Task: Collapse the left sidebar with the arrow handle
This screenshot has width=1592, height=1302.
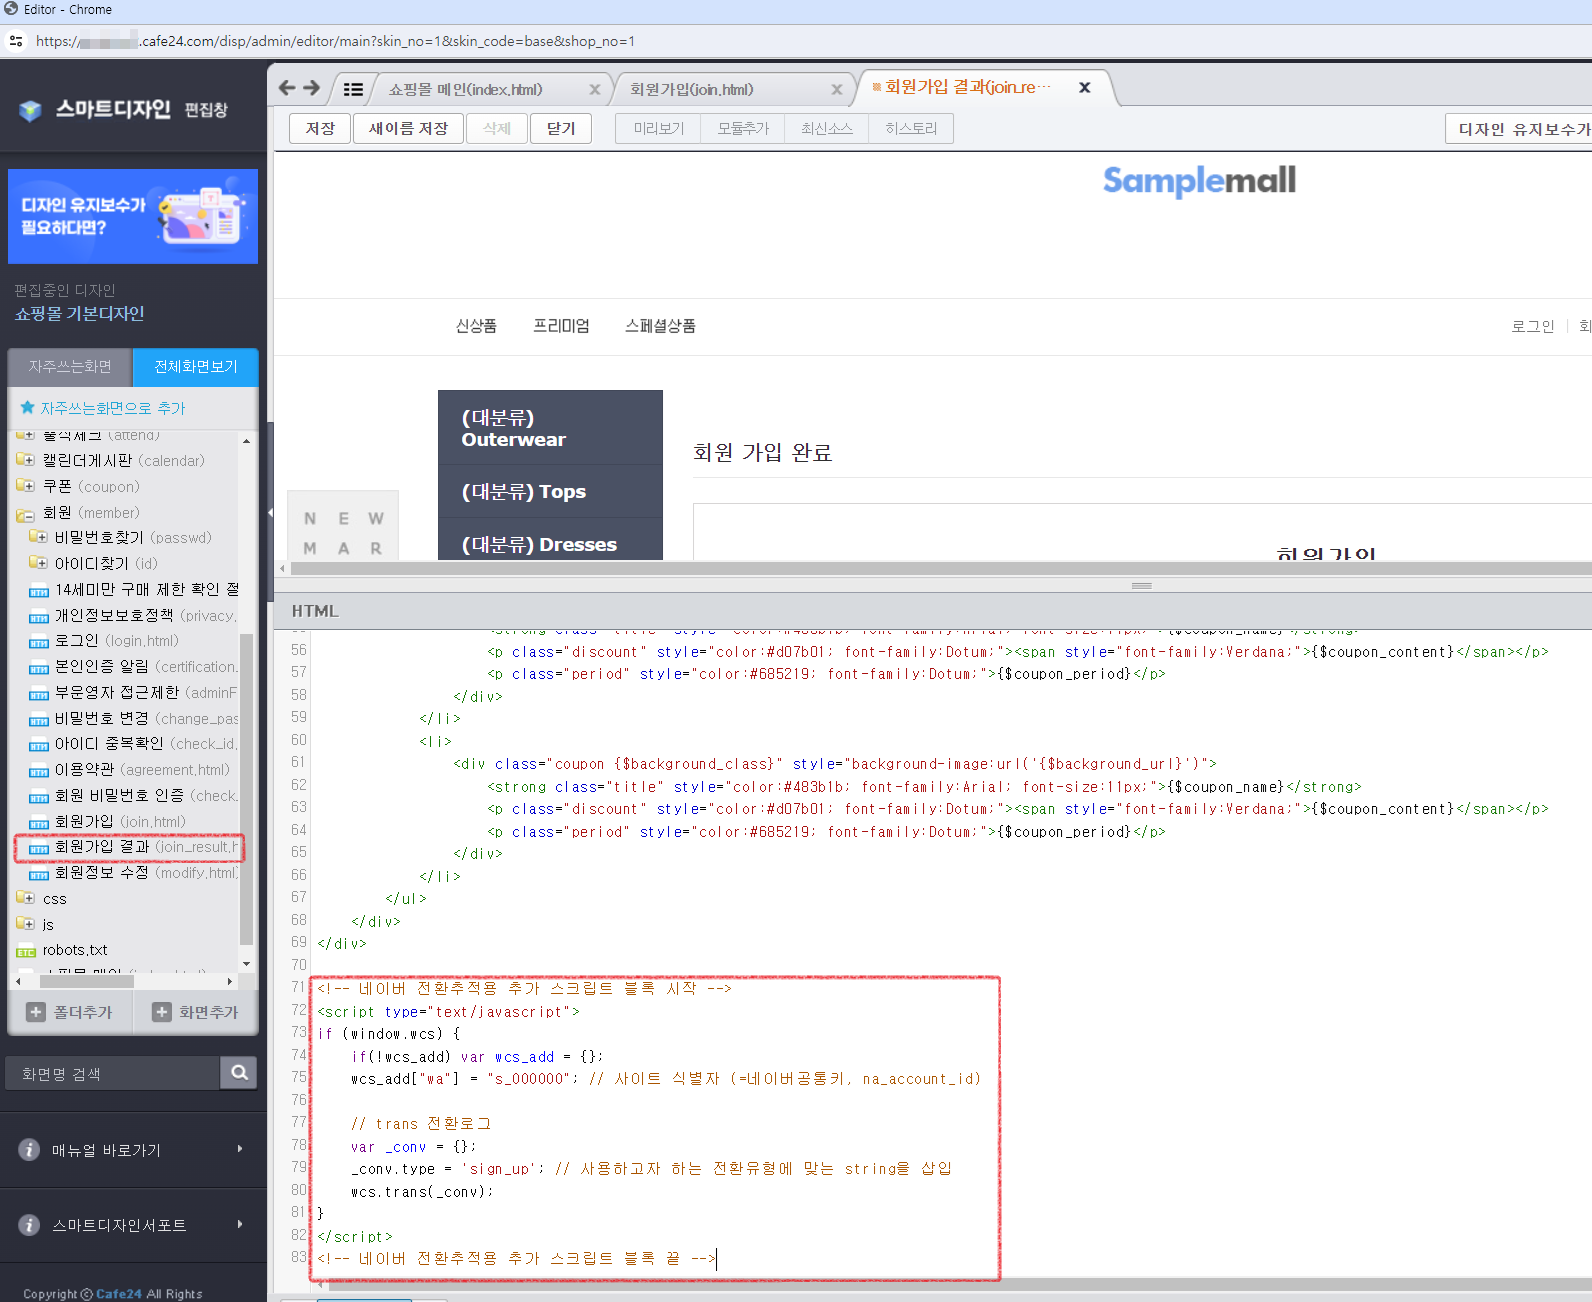Action: point(270,513)
